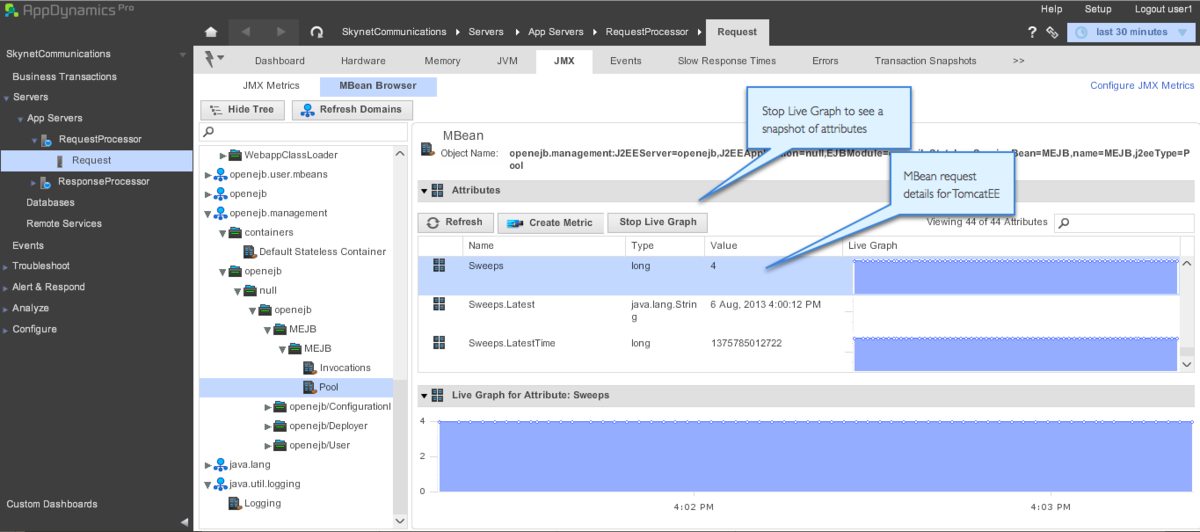Click the Hide Tree button
Viewport: 1200px width, 532px height.
point(243,110)
